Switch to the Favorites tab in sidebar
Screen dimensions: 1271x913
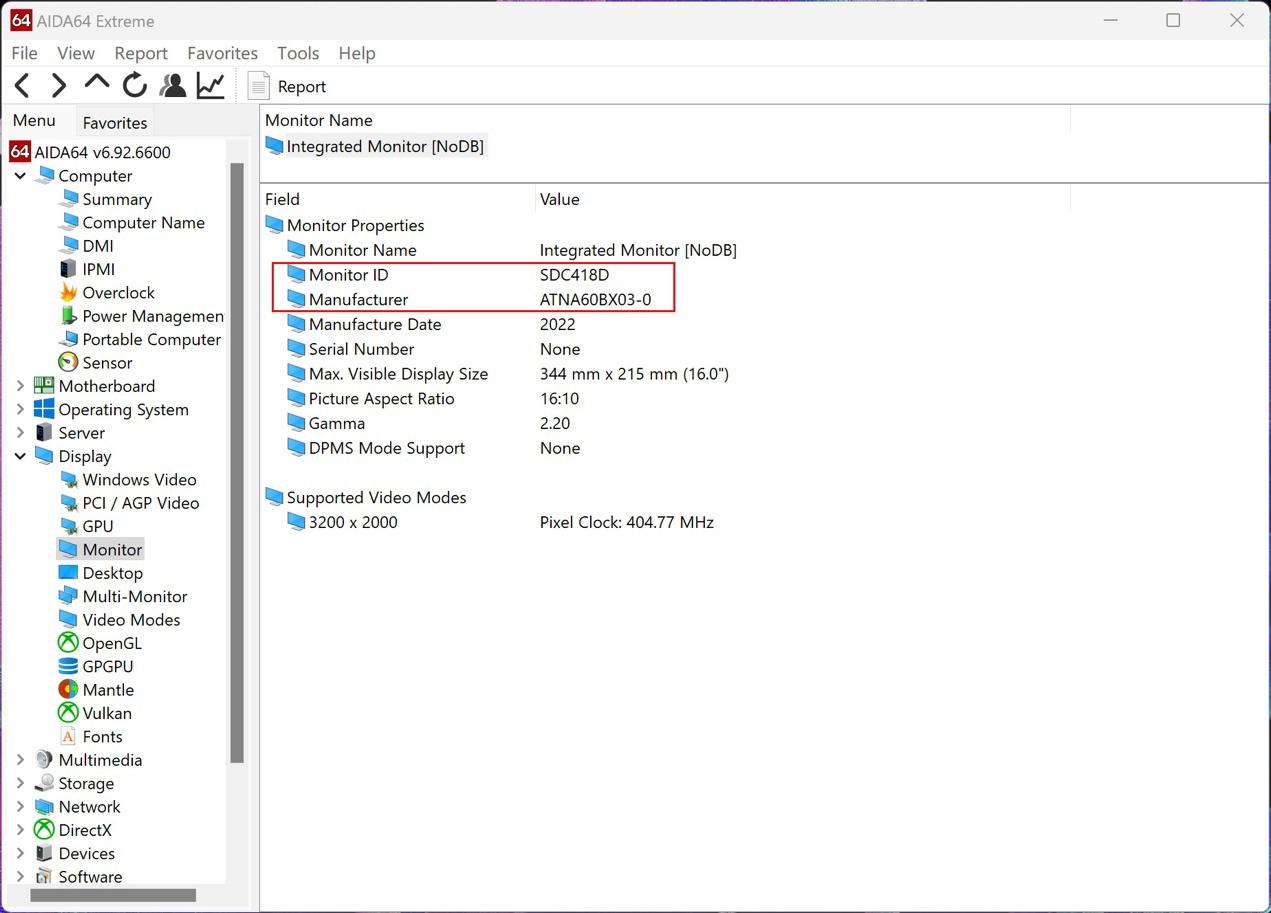(x=115, y=122)
